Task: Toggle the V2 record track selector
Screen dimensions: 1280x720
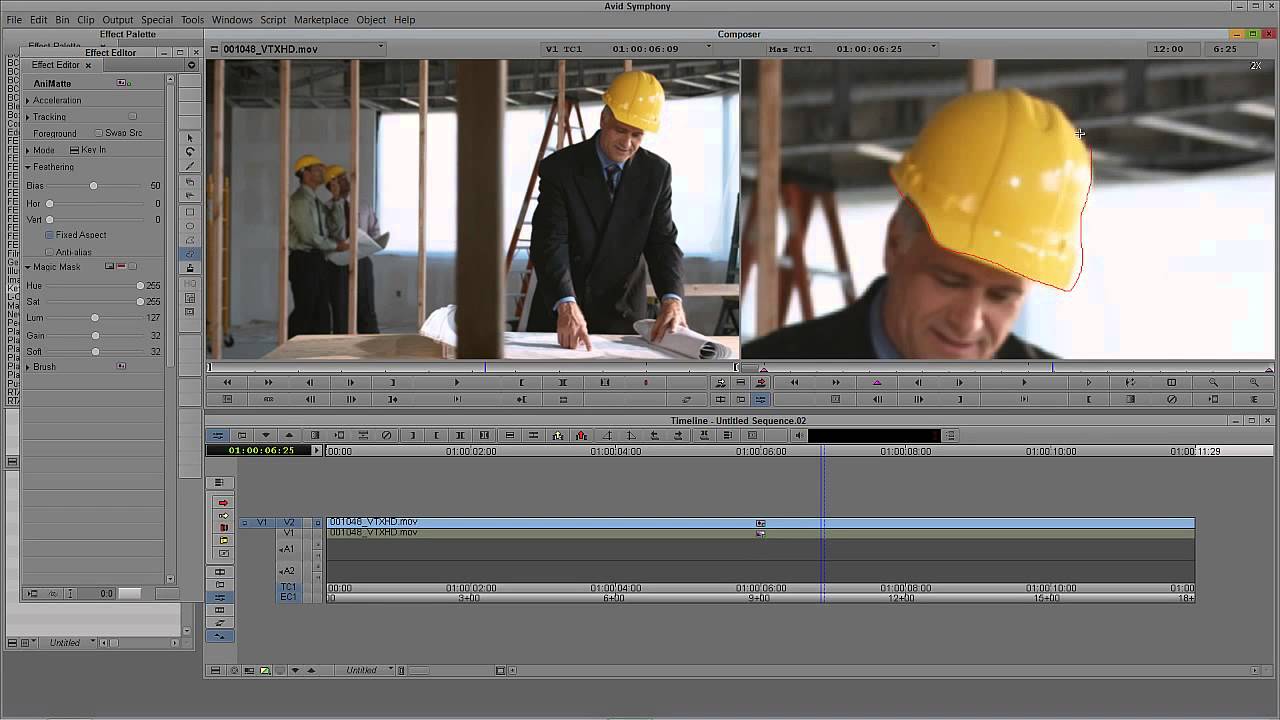Action: click(x=289, y=522)
